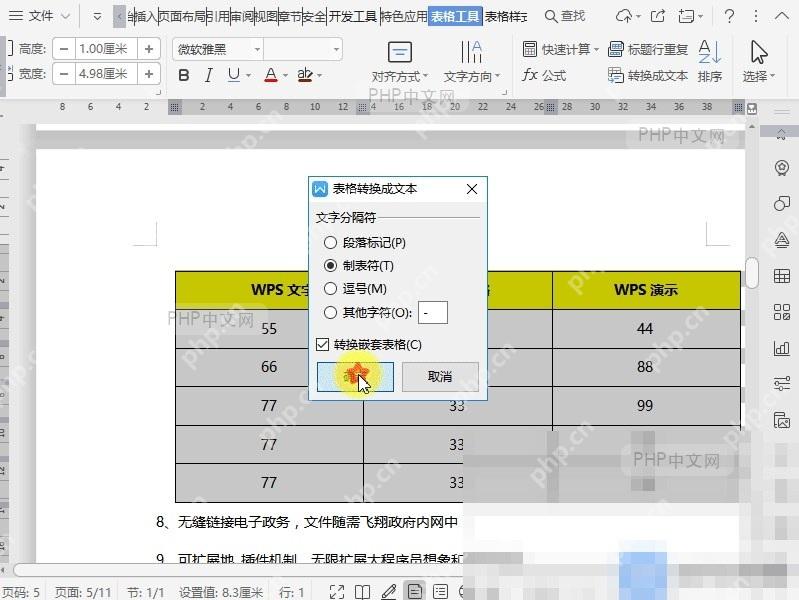Image resolution: width=799 pixels, height=600 pixels.
Task: Open the image gallery icon in sidebar
Action: [782, 420]
